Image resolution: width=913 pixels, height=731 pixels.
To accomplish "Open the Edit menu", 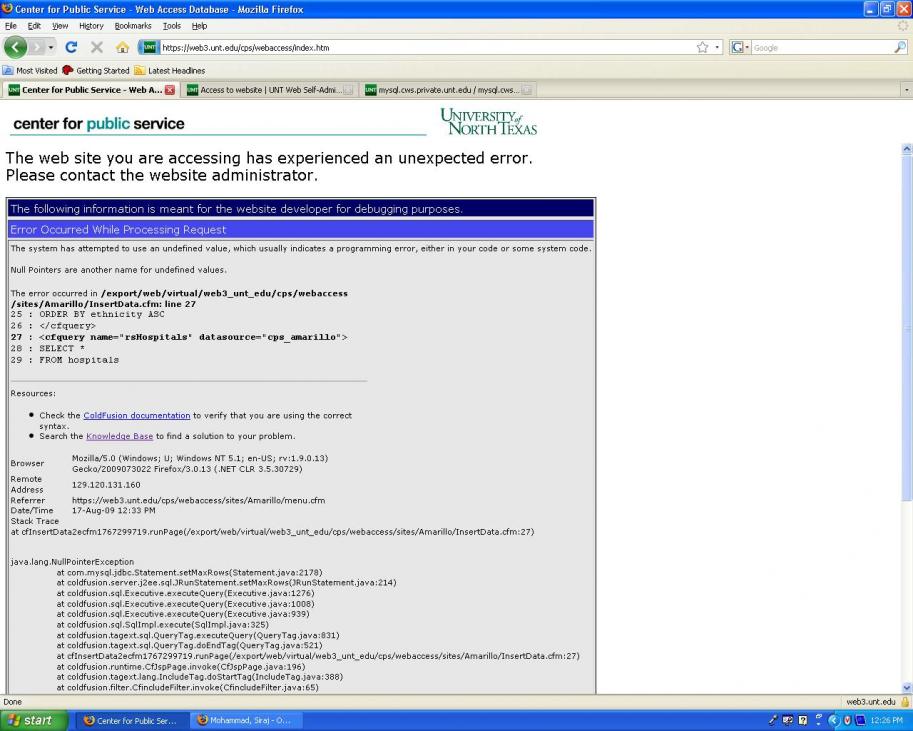I will point(34,26).
